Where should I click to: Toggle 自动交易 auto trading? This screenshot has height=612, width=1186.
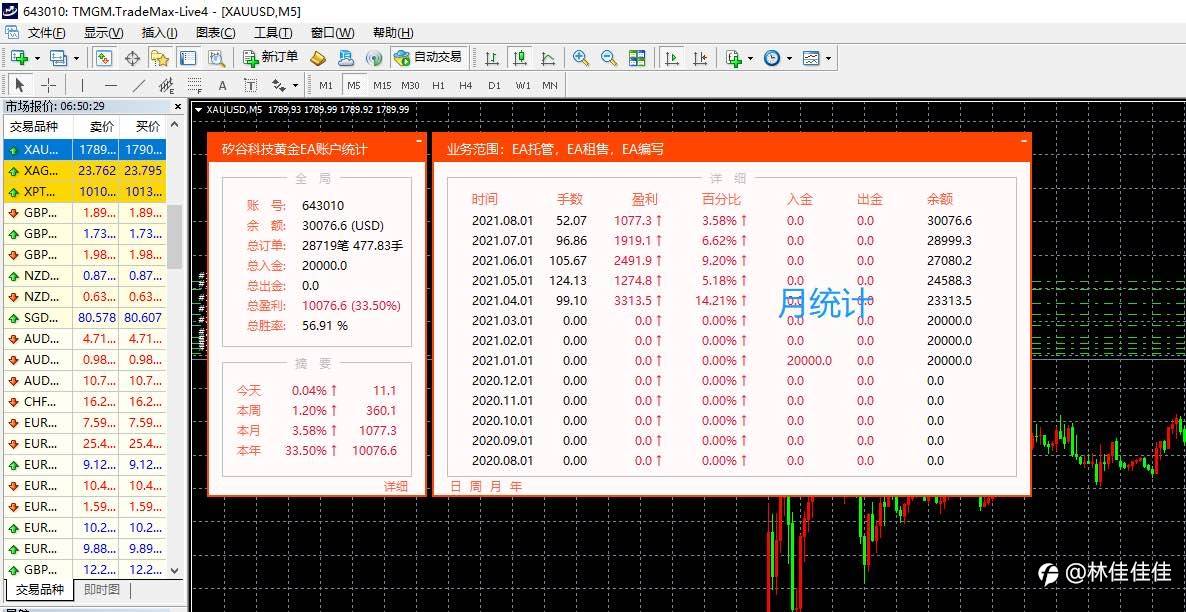[x=427, y=57]
